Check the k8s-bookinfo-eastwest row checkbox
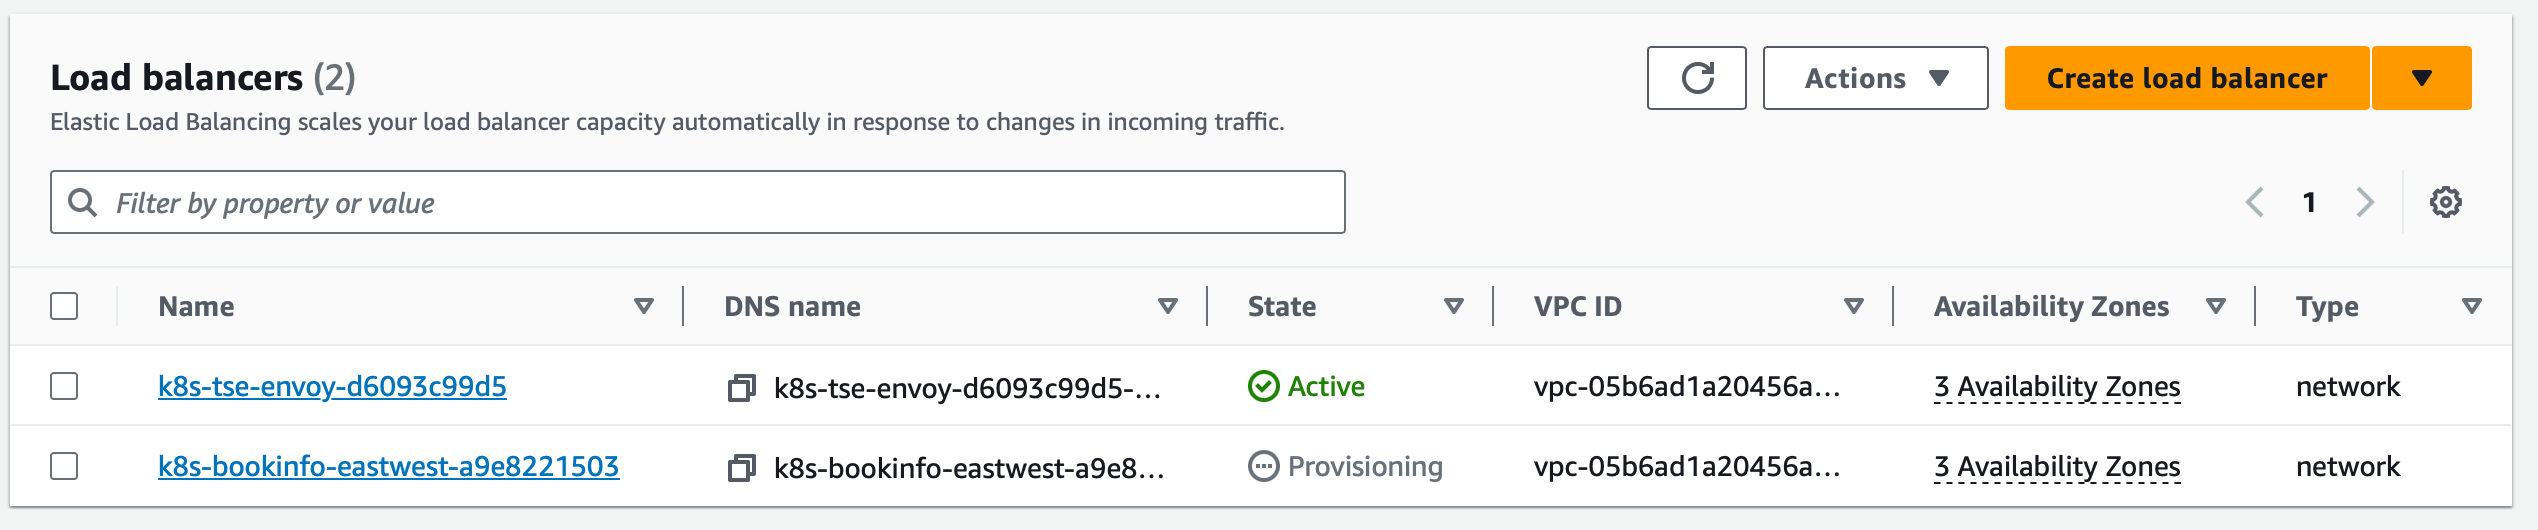This screenshot has width=2538, height=530. pyautogui.click(x=64, y=466)
